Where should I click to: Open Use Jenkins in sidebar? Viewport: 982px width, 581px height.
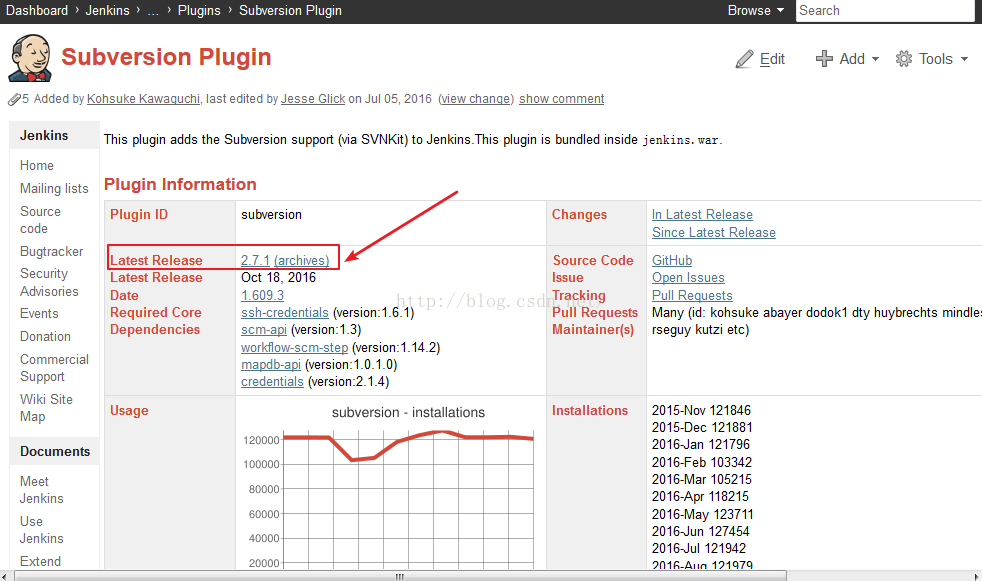click(x=41, y=530)
